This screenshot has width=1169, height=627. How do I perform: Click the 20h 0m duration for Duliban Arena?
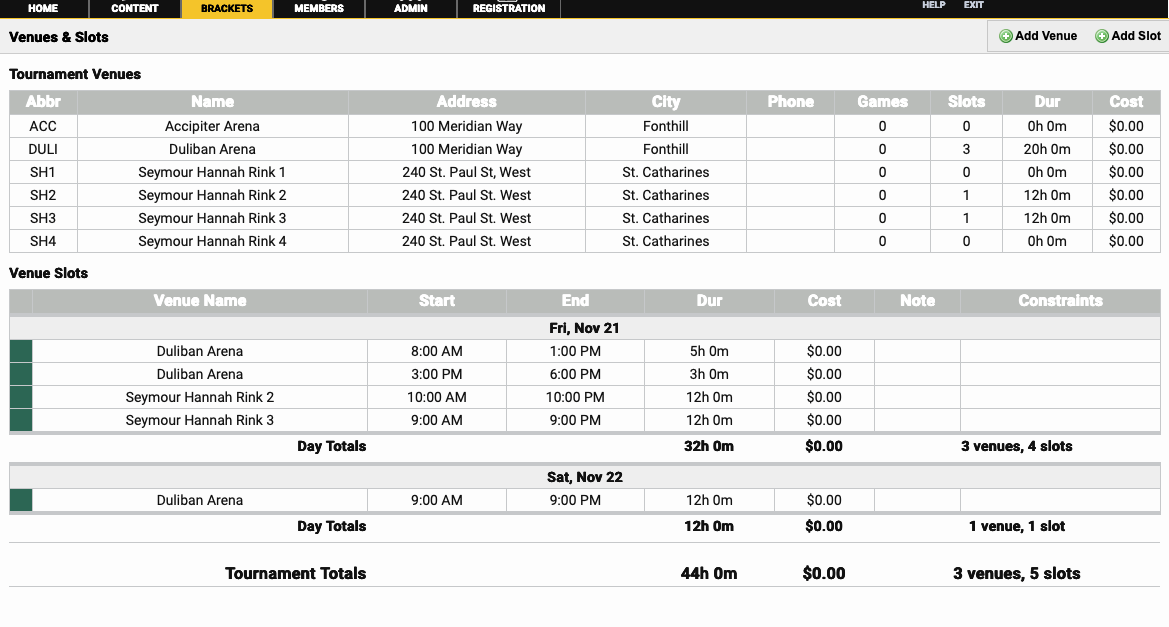click(x=1047, y=149)
